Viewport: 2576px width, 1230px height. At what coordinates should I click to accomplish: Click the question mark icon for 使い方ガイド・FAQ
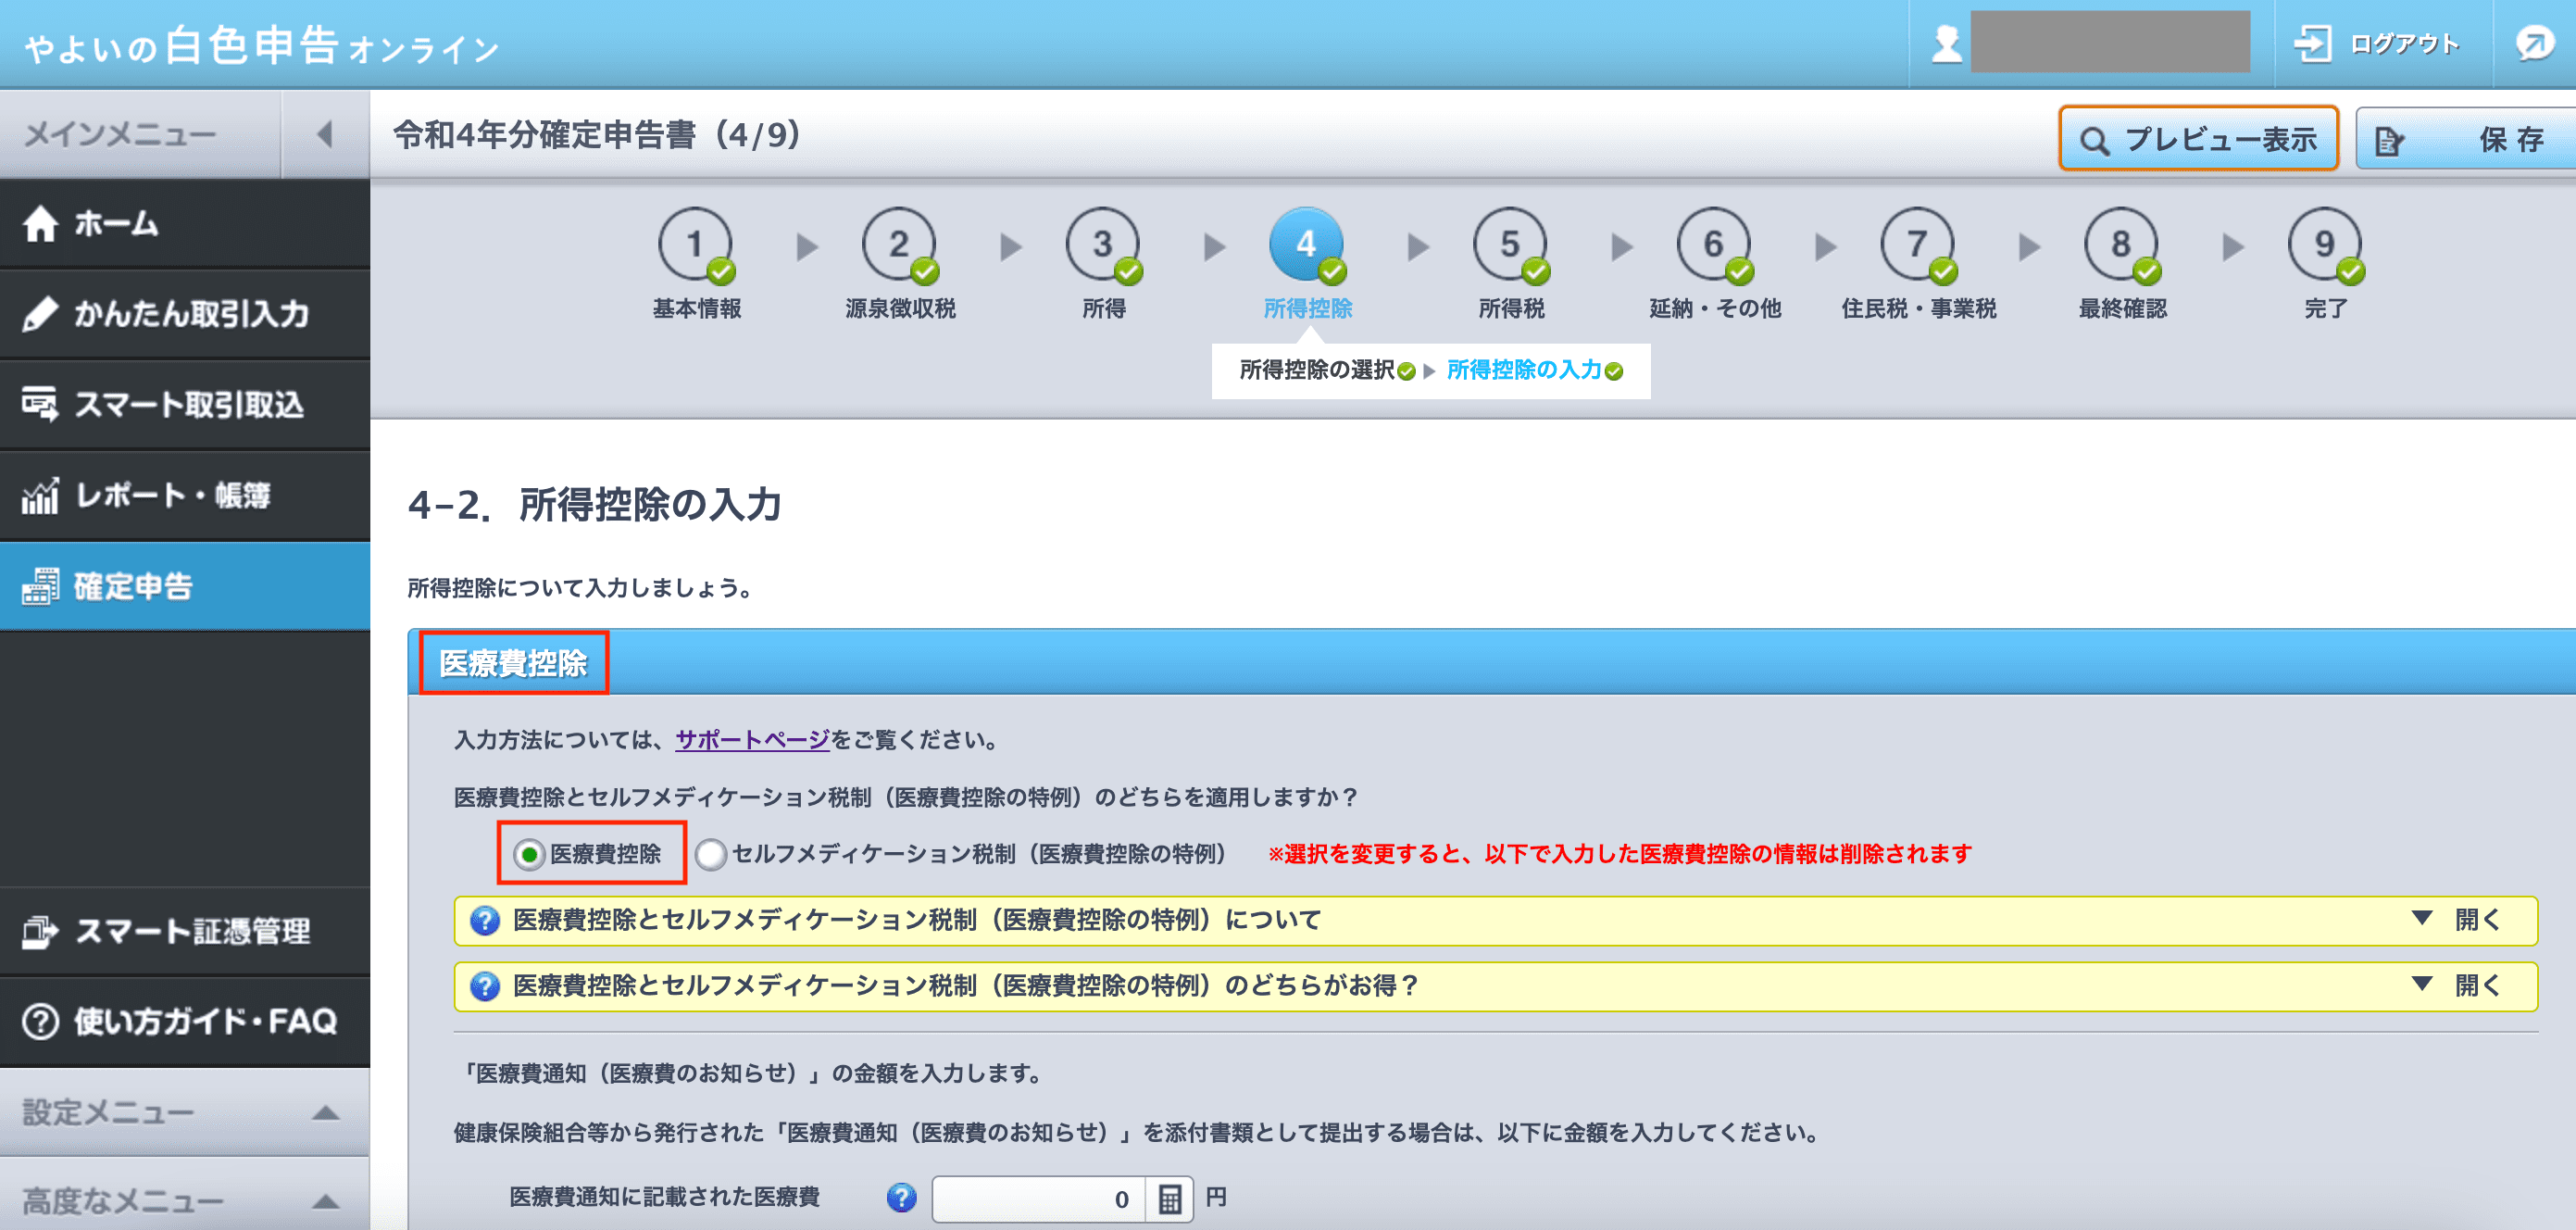click(40, 1021)
